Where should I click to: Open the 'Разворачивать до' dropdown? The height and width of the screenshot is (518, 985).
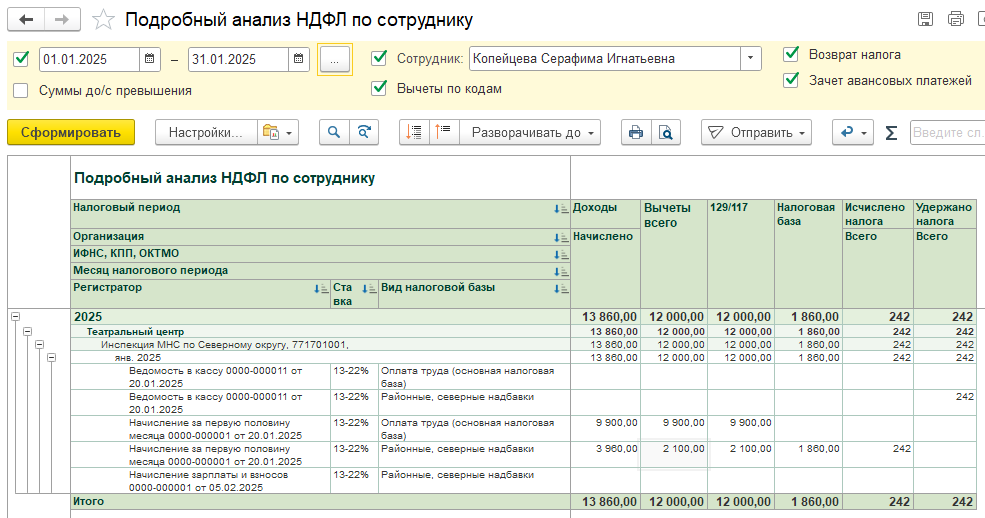pyautogui.click(x=535, y=132)
